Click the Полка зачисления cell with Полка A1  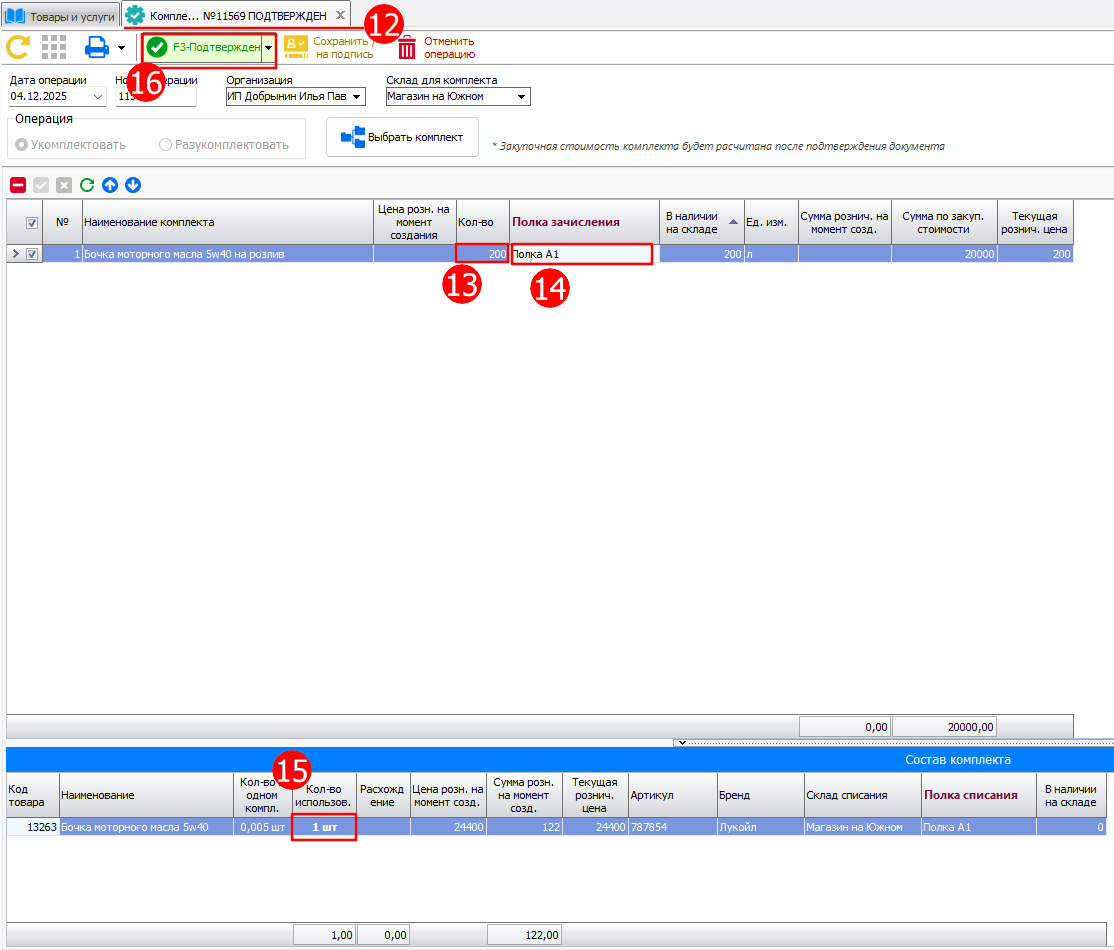[582, 254]
